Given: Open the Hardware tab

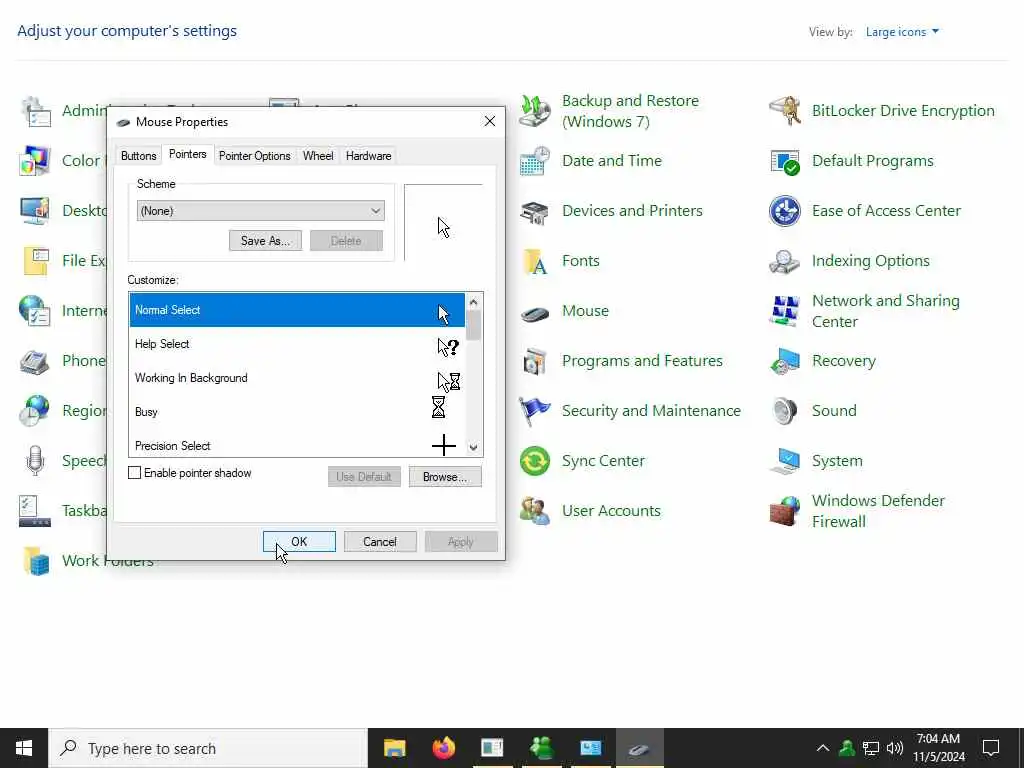Looking at the screenshot, I should click(x=368, y=156).
